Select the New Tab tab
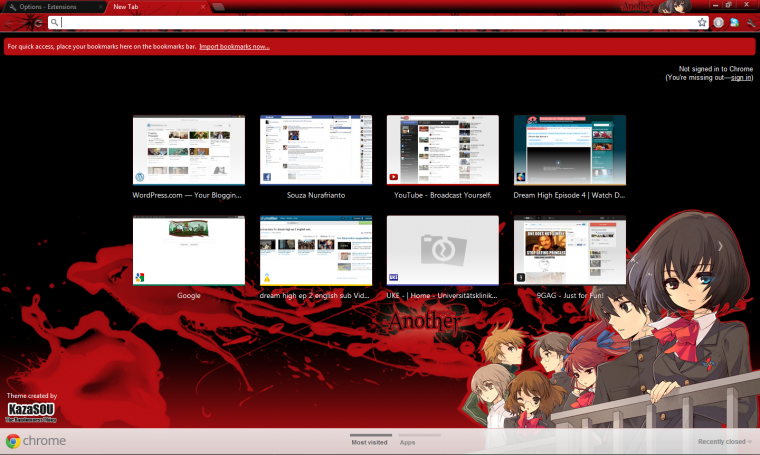 click(x=140, y=7)
